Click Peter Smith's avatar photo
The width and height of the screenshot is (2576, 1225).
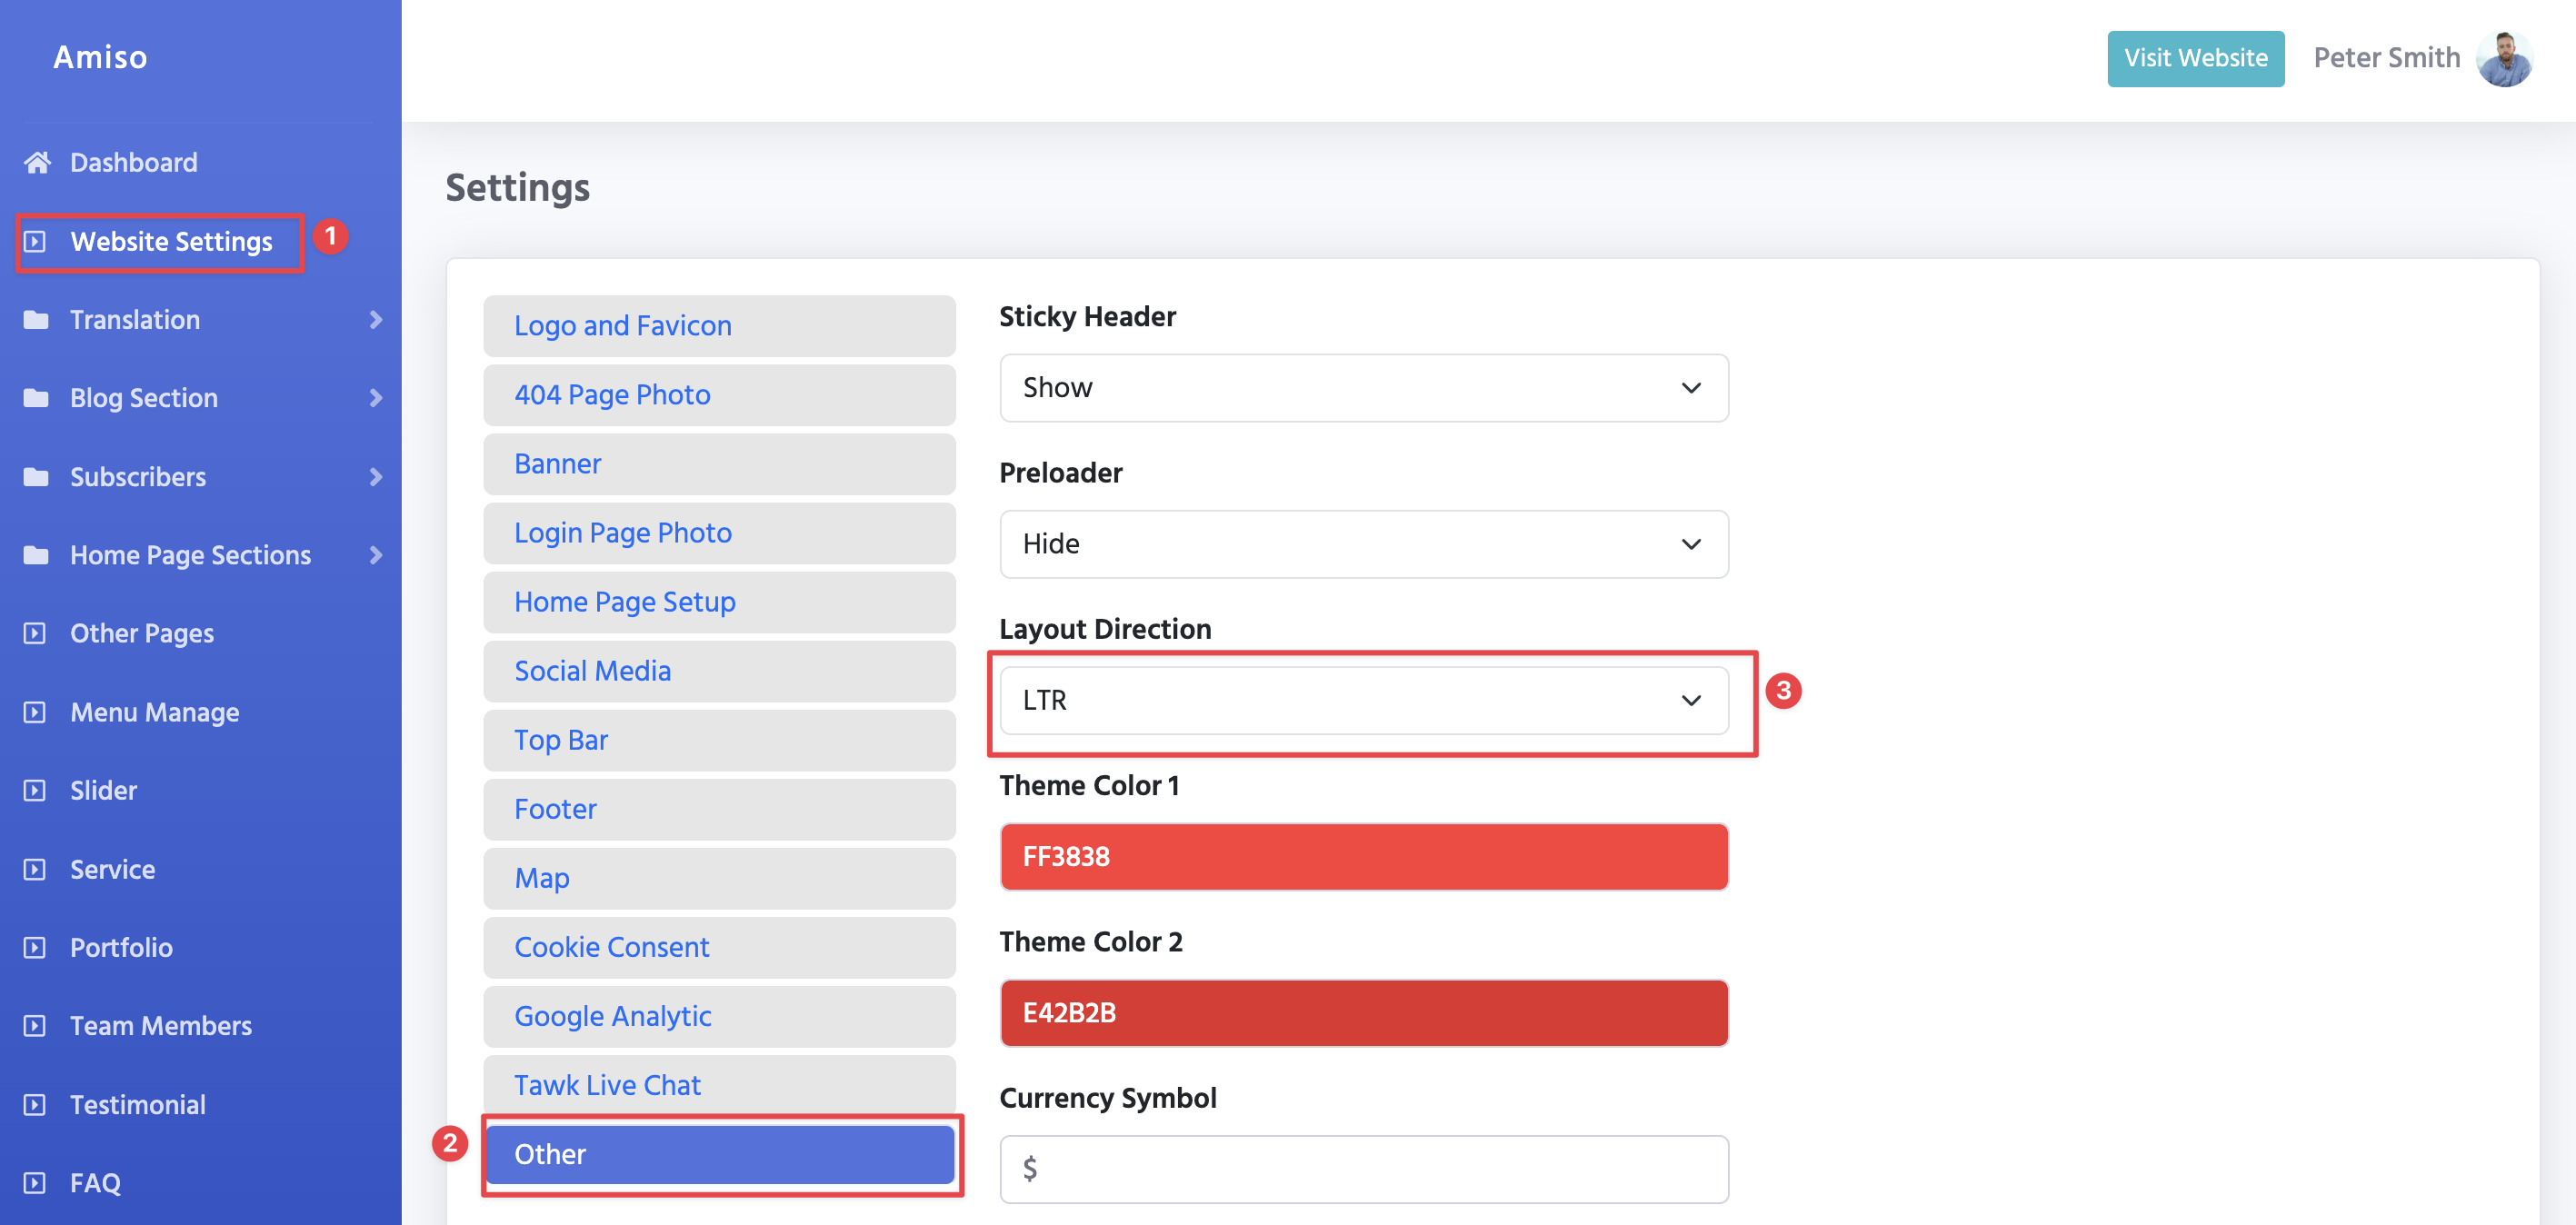[2504, 59]
